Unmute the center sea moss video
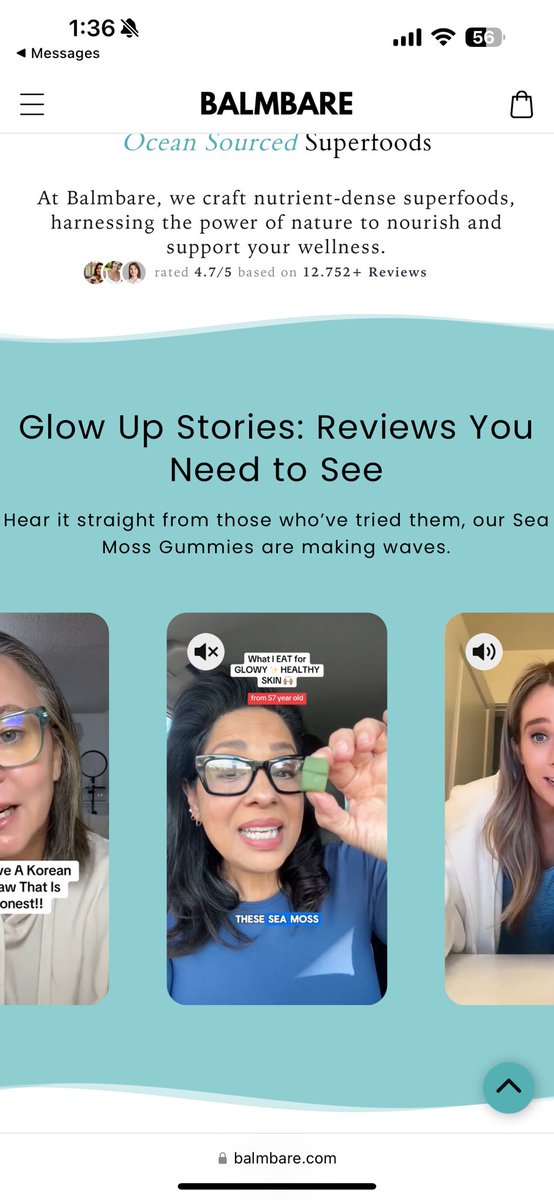The image size is (554, 1200). [206, 653]
